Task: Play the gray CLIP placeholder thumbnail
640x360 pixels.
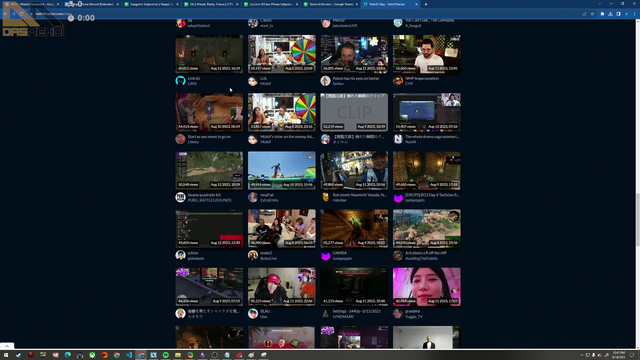Action: 354,112
